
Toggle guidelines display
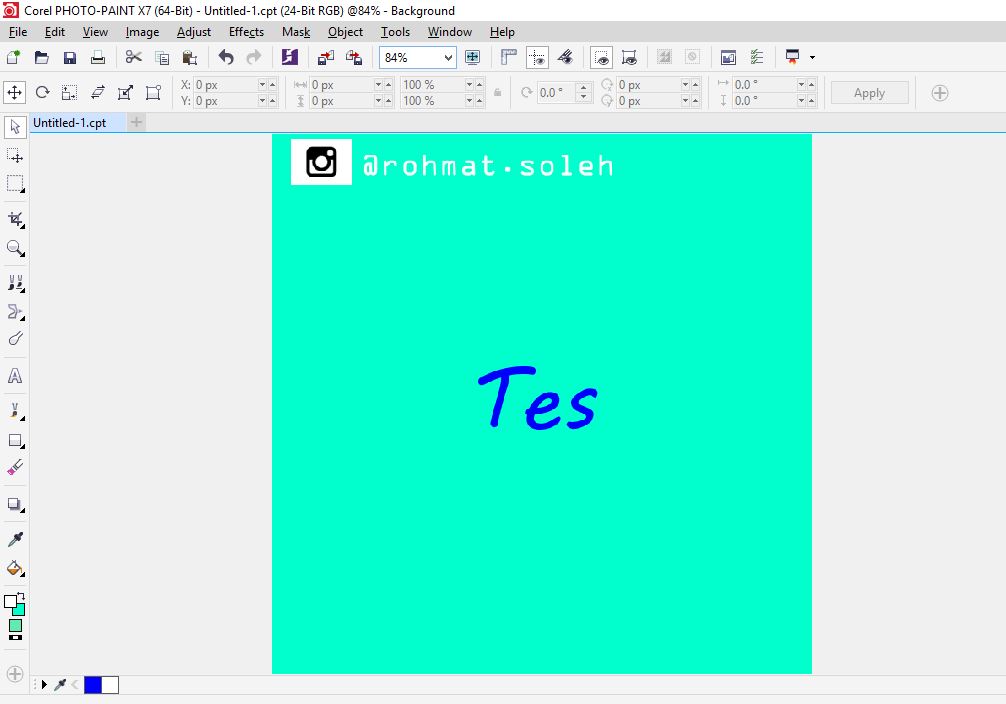click(x=537, y=58)
